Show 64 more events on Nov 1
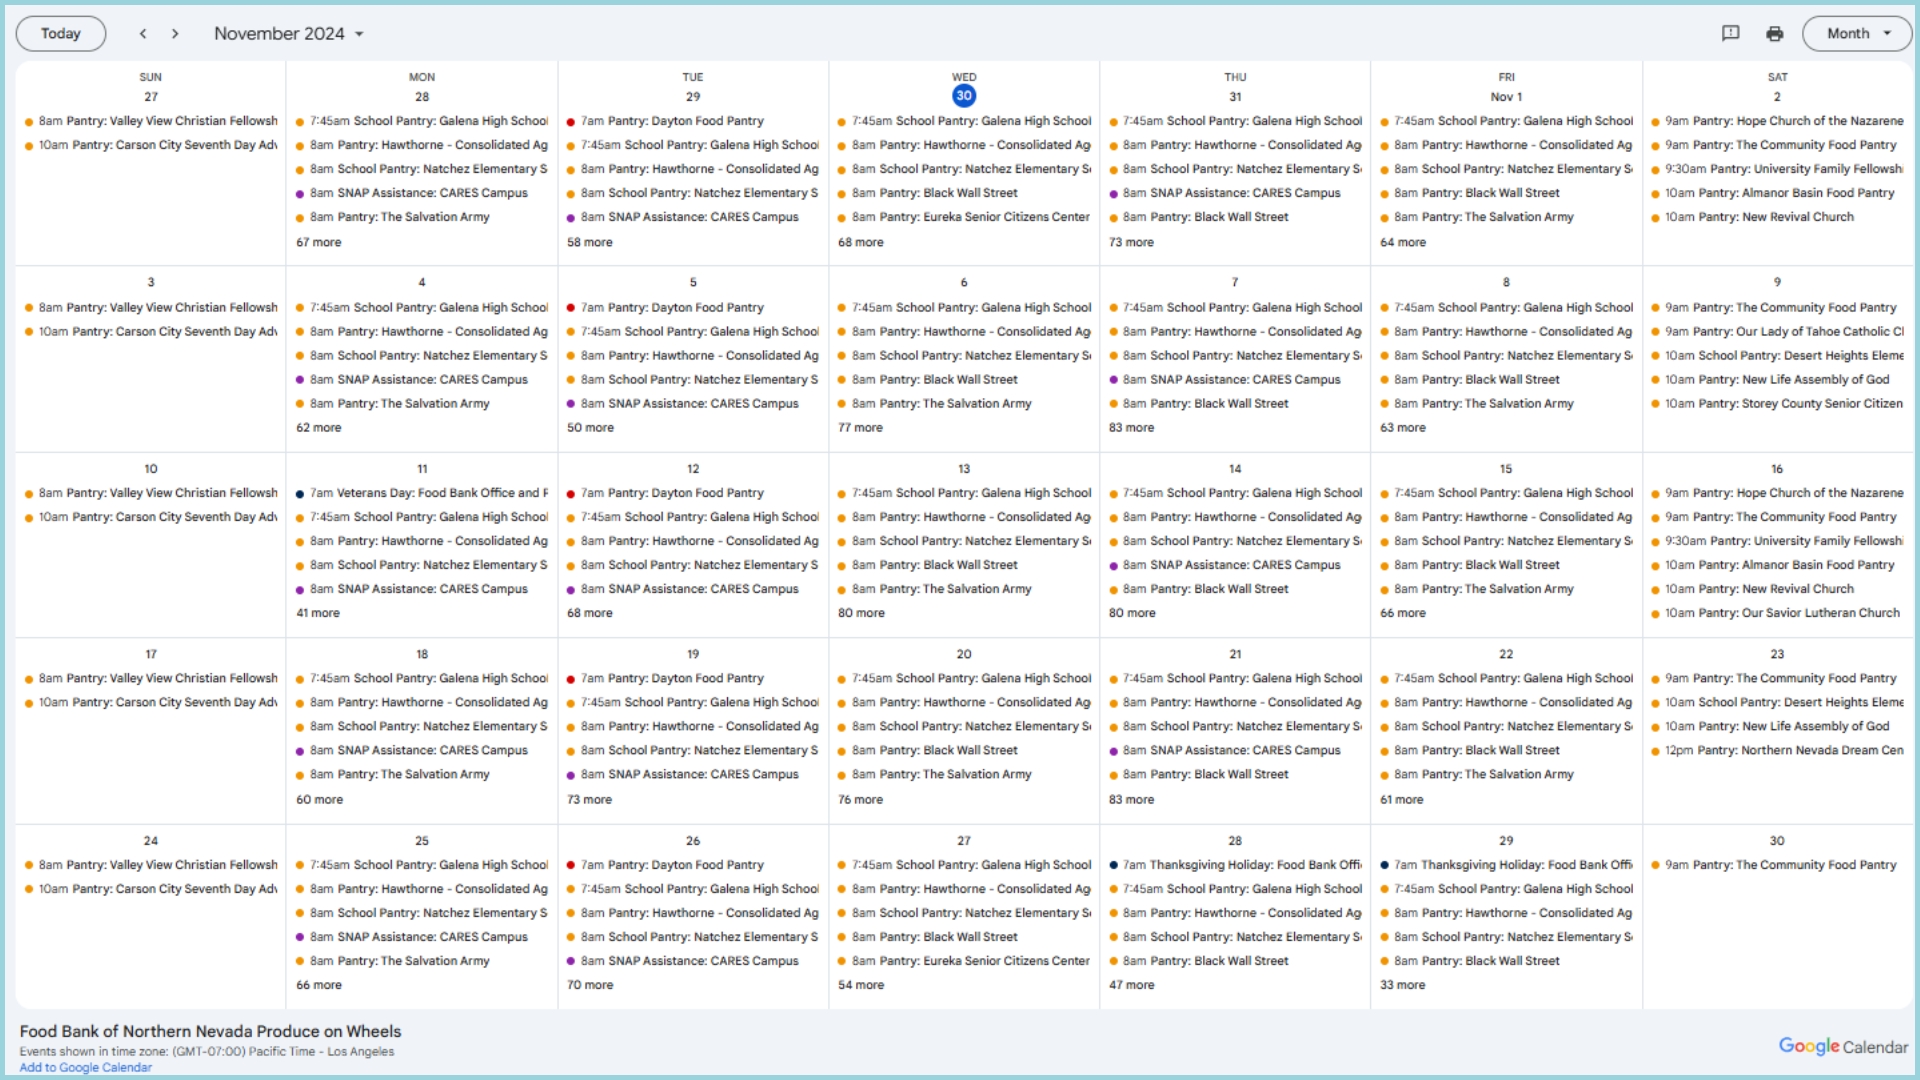This screenshot has height=1080, width=1920. pyautogui.click(x=1403, y=242)
